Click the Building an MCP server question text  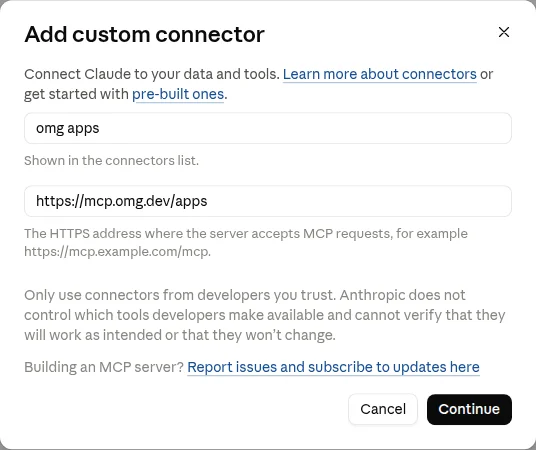104,367
